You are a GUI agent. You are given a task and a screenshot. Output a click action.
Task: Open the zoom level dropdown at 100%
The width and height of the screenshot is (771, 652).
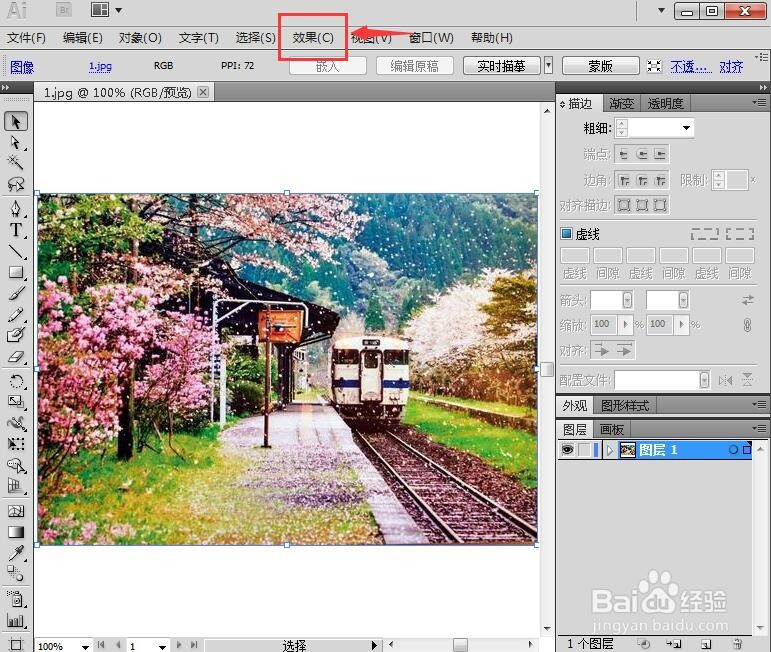coord(85,646)
